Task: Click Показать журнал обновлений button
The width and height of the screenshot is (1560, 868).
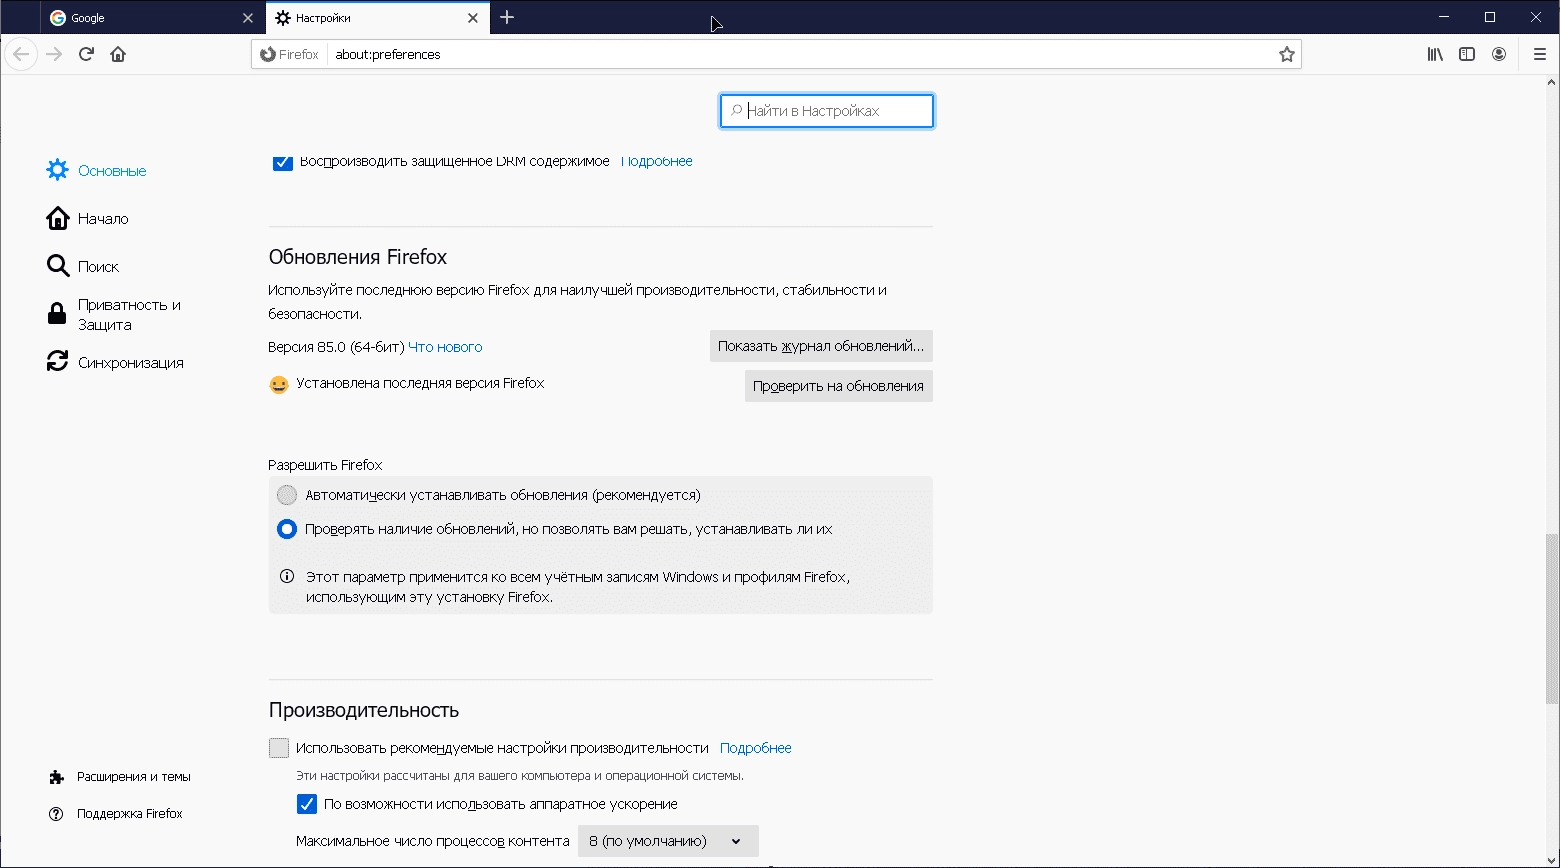Action: (x=821, y=346)
